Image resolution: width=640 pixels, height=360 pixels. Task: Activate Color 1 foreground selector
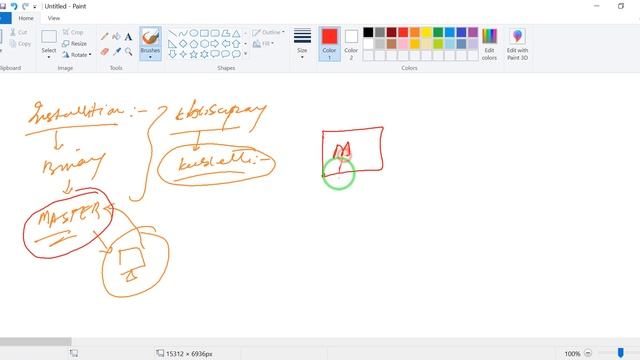coord(329,44)
